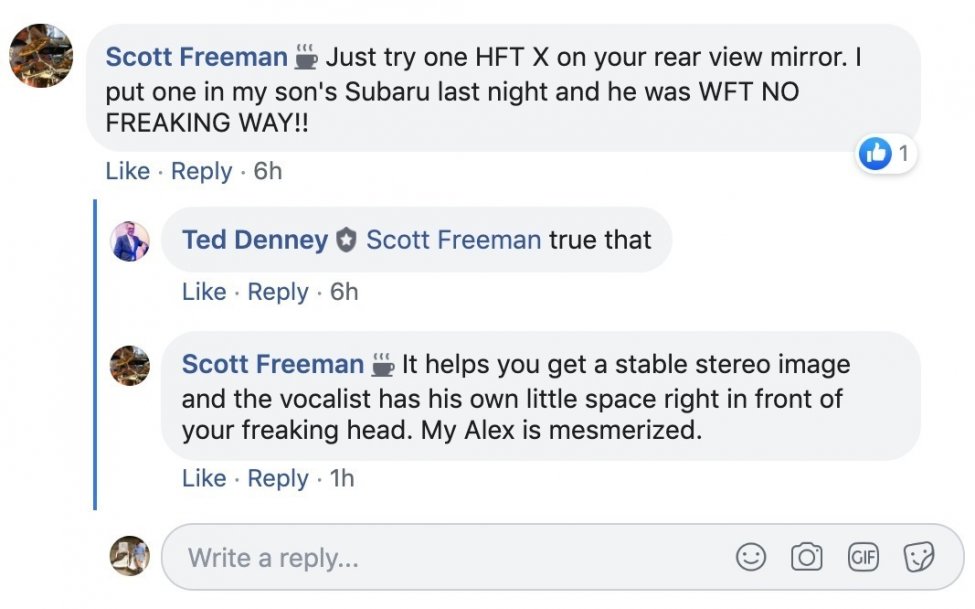The height and width of the screenshot is (609, 975).
Task: Open the GIF picker icon
Action: (x=862, y=557)
